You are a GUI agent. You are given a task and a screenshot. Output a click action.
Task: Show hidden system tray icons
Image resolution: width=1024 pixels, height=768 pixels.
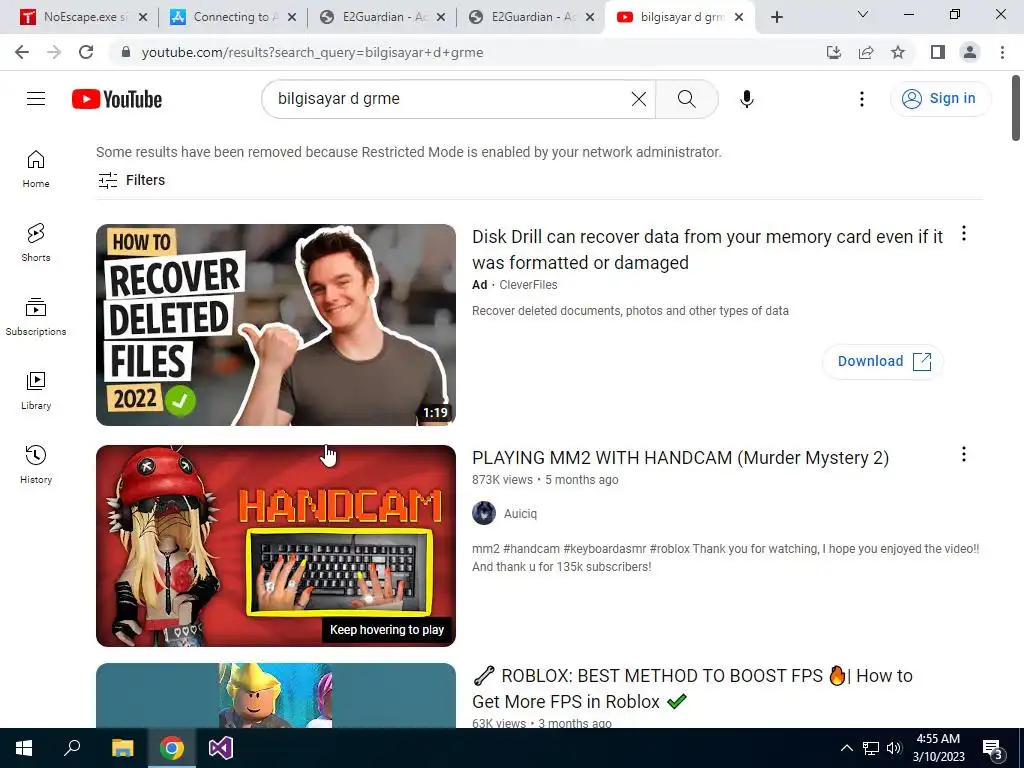click(x=846, y=748)
